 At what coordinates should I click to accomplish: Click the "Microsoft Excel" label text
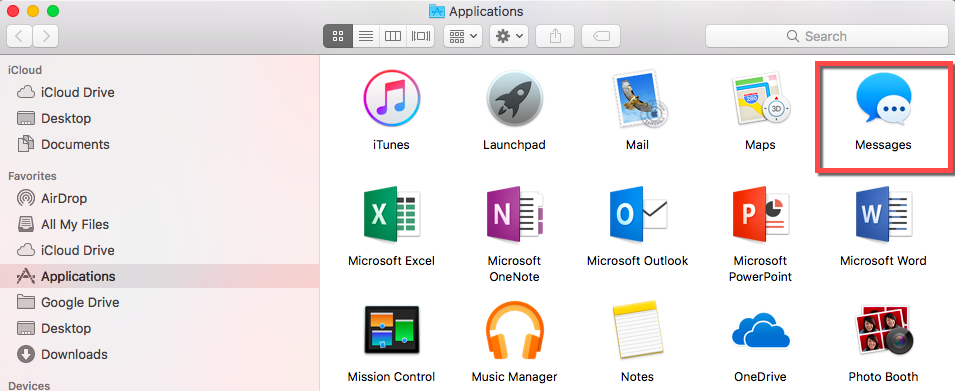click(x=392, y=261)
